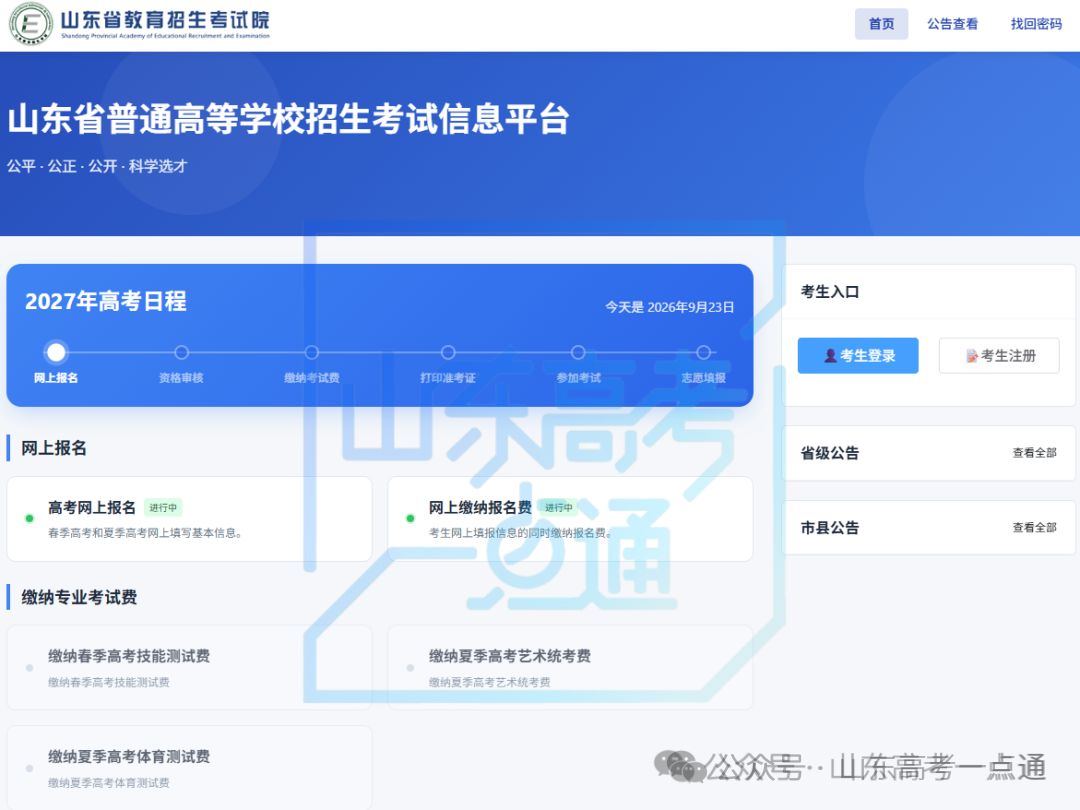
Task: Open the 网上缴纳报名费 card
Action: click(x=570, y=519)
